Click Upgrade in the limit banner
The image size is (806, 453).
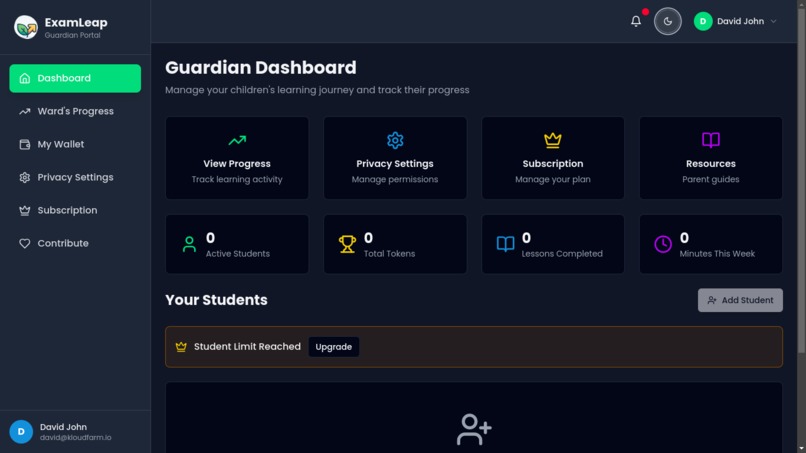click(x=334, y=347)
